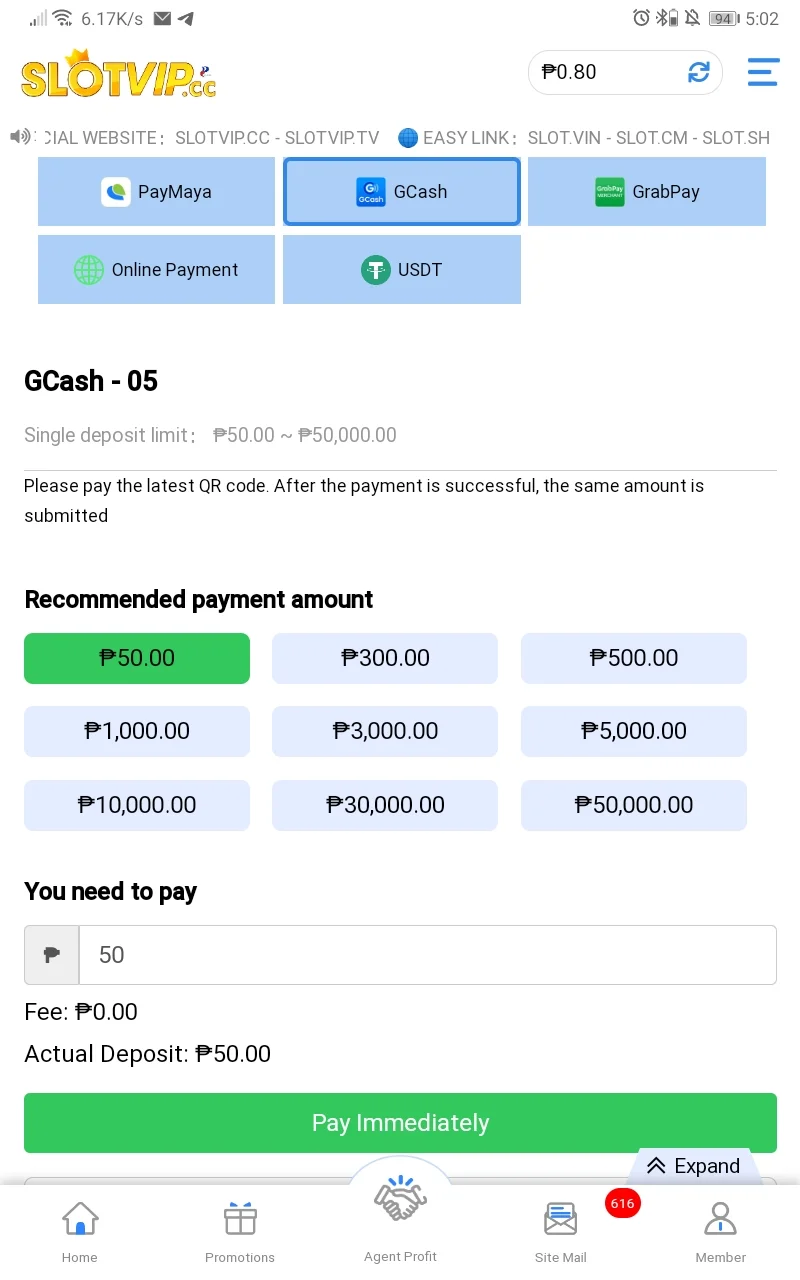Open the hamburger menu
This screenshot has width=800, height=1280.
pos(763,72)
